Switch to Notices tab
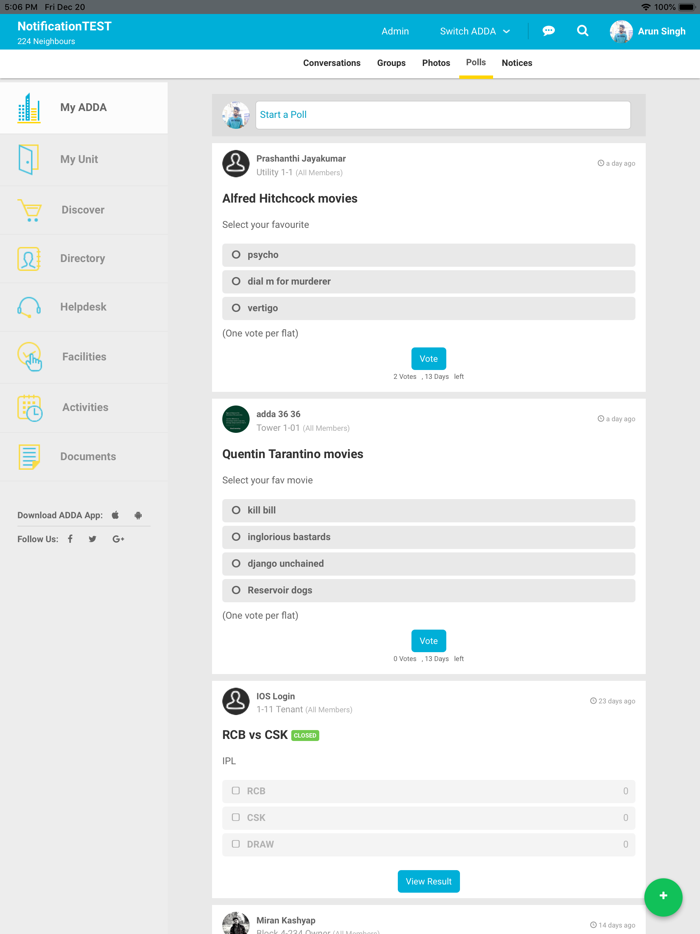The width and height of the screenshot is (700, 934). point(517,63)
